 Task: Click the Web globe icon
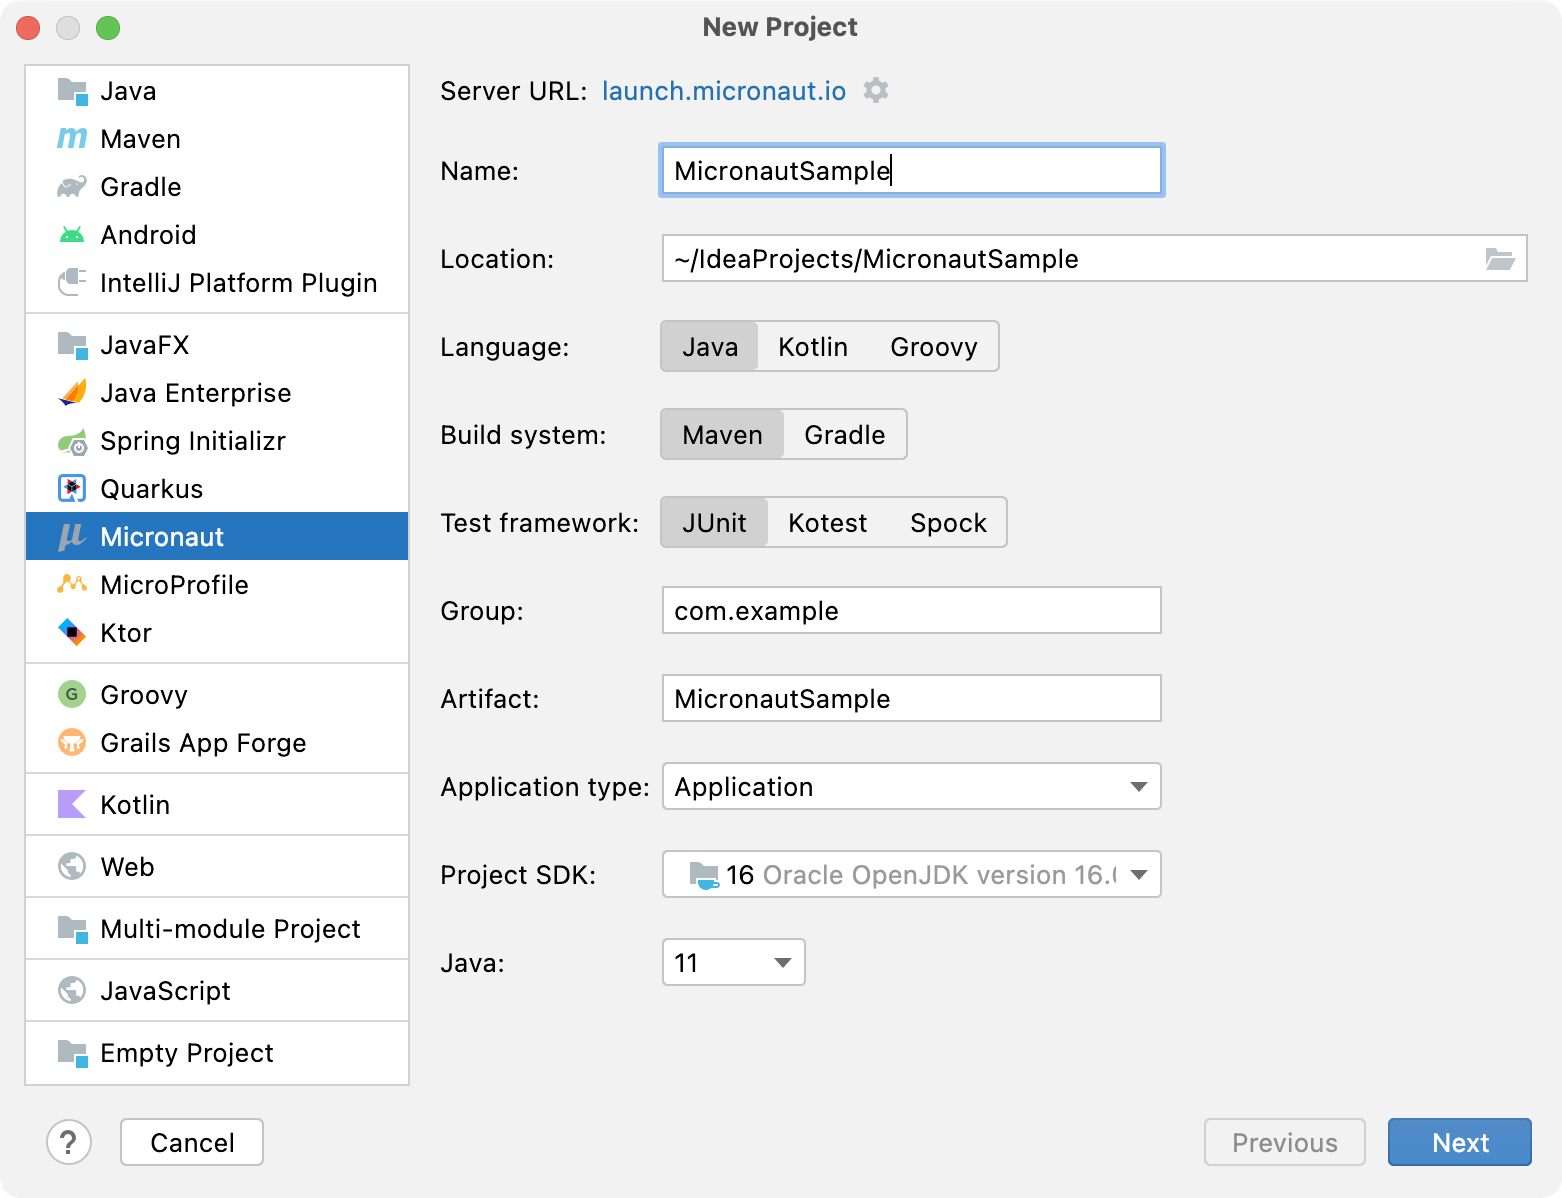tap(72, 866)
